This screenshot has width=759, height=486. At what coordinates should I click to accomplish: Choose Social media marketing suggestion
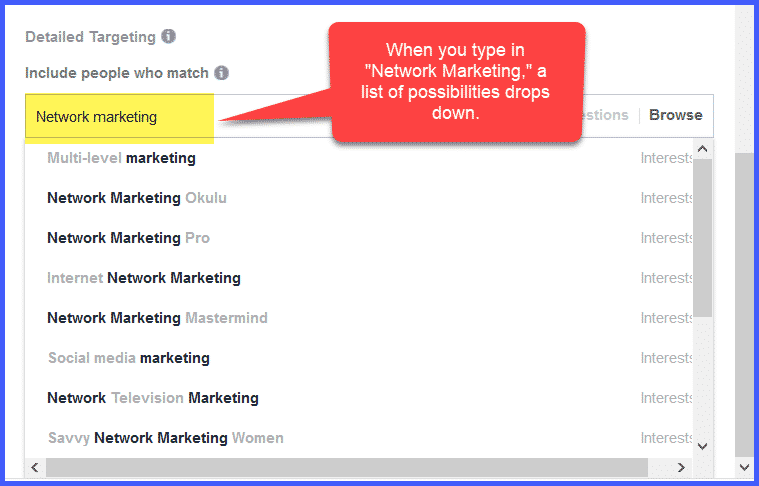[128, 358]
